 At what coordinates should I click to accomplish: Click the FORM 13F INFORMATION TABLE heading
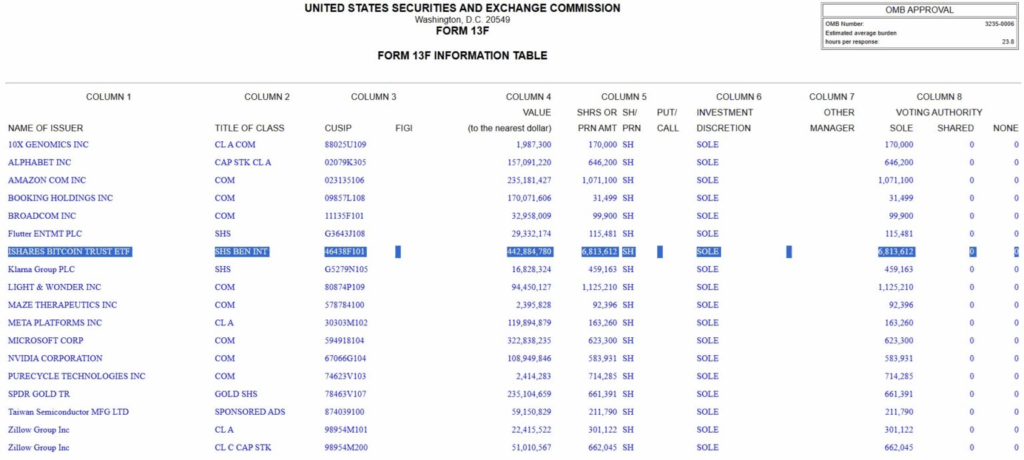[x=462, y=55]
